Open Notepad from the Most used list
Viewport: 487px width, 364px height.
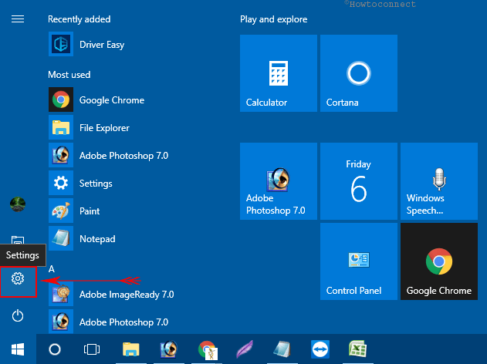(x=82, y=239)
